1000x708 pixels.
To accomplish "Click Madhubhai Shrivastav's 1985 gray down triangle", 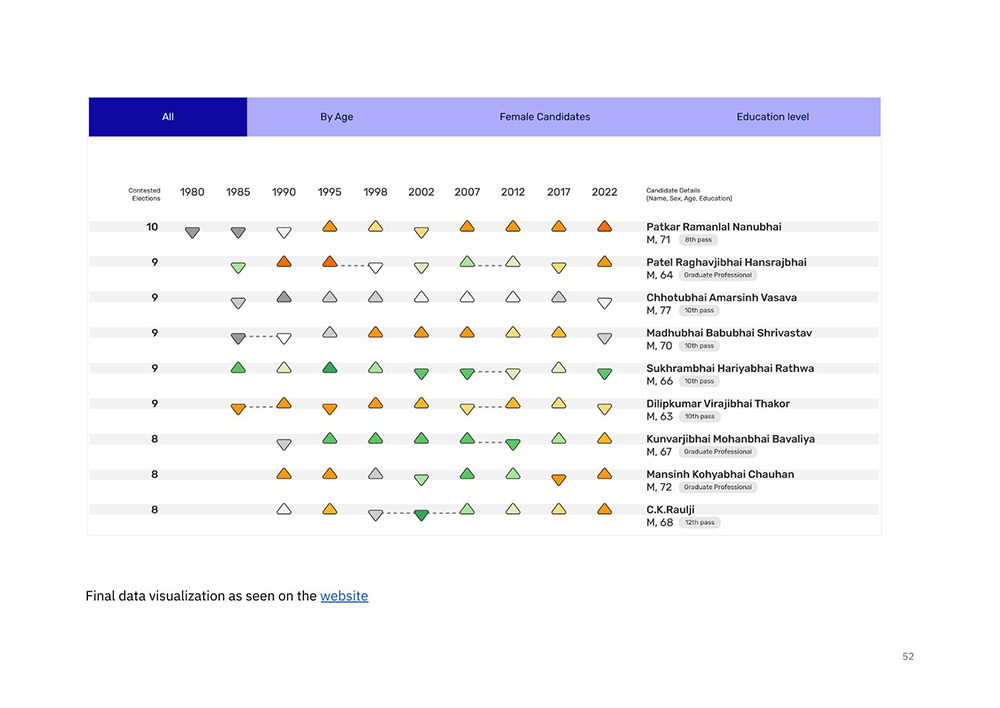I will coord(238,339).
